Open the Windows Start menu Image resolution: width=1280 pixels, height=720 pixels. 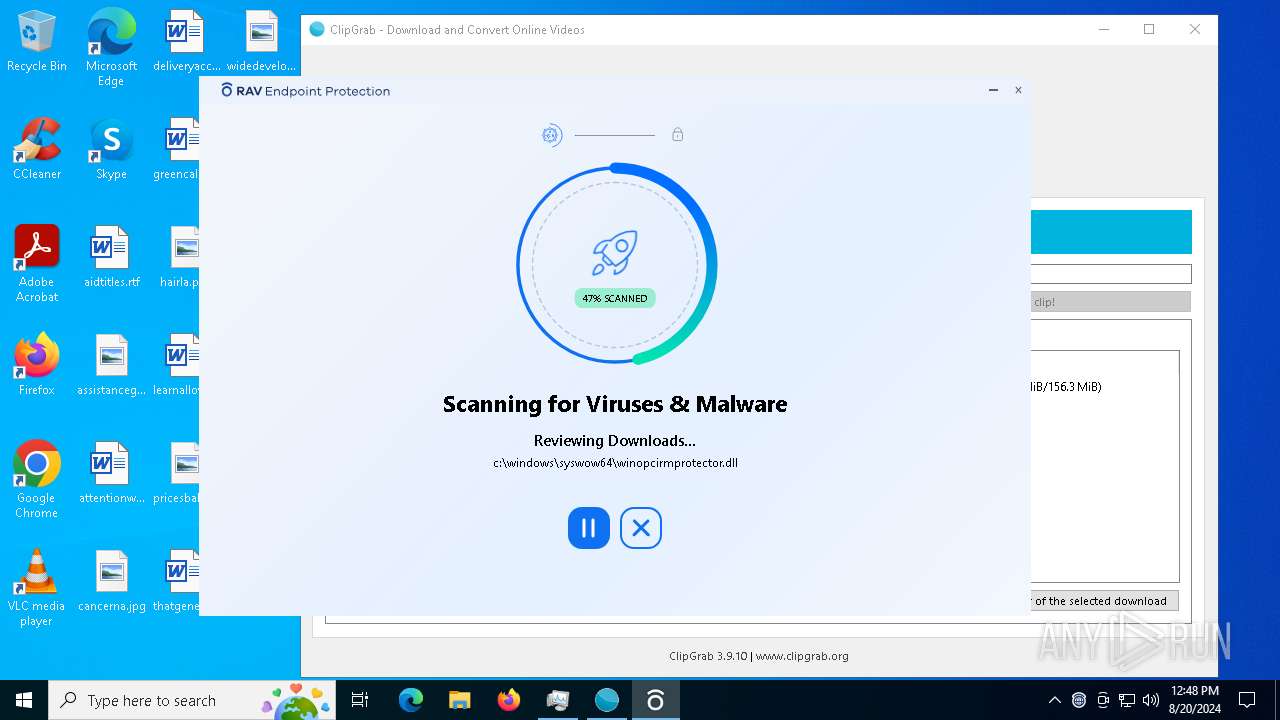tap(24, 700)
